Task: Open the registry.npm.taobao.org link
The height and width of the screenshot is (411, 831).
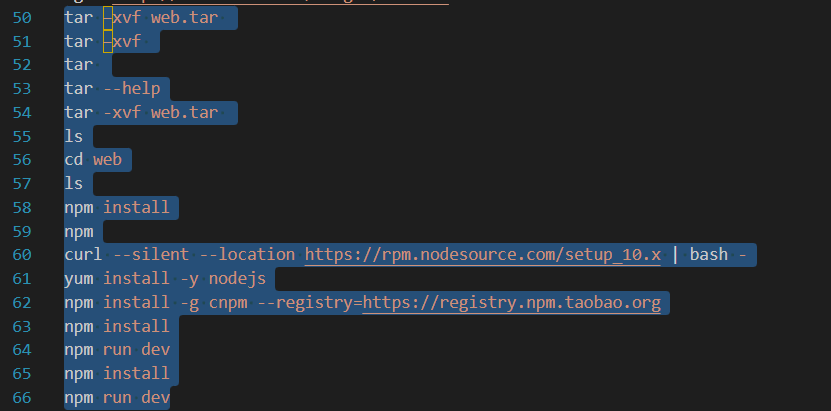Action: coord(512,302)
